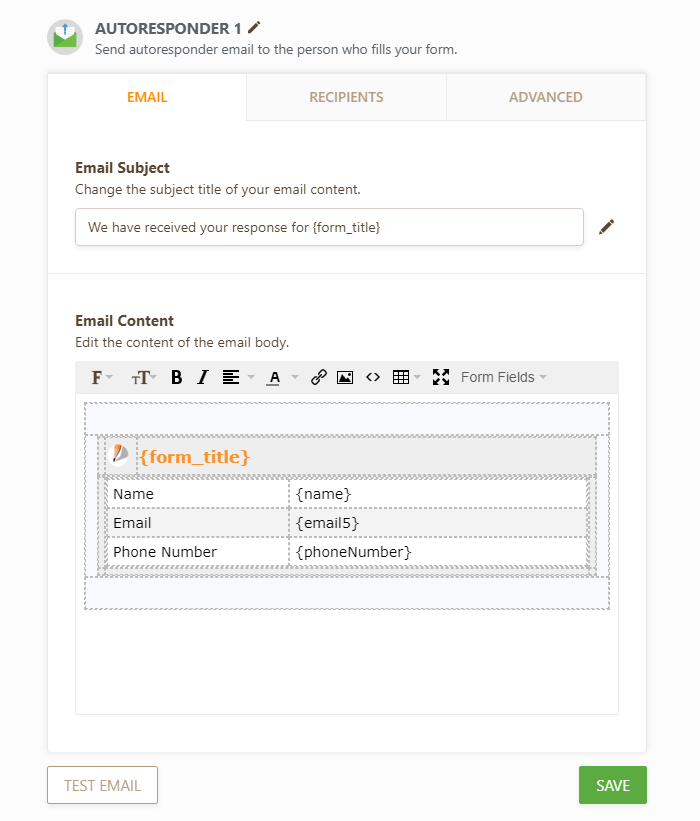700x821 pixels.
Task: Open the HTML source code view
Action: [373, 377]
